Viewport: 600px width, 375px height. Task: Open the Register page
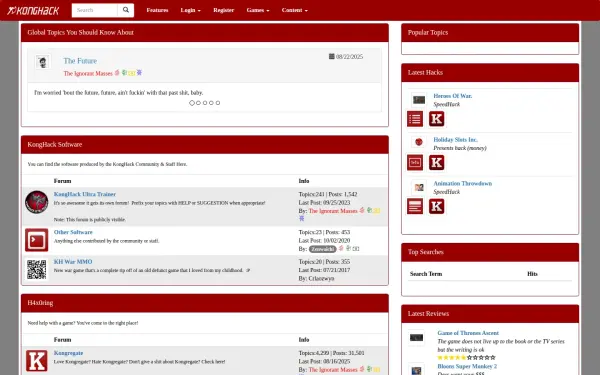[x=223, y=10]
